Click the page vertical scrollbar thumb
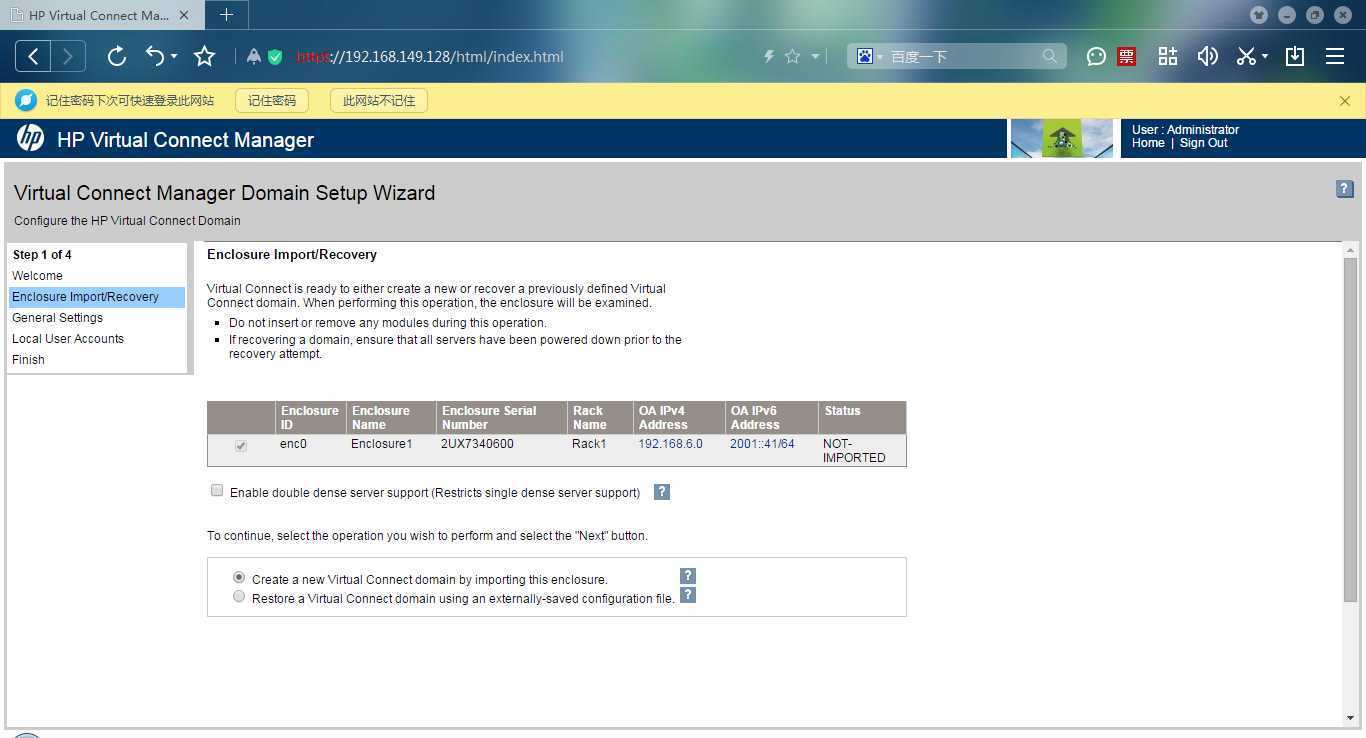This screenshot has width=1366, height=738. [1351, 430]
